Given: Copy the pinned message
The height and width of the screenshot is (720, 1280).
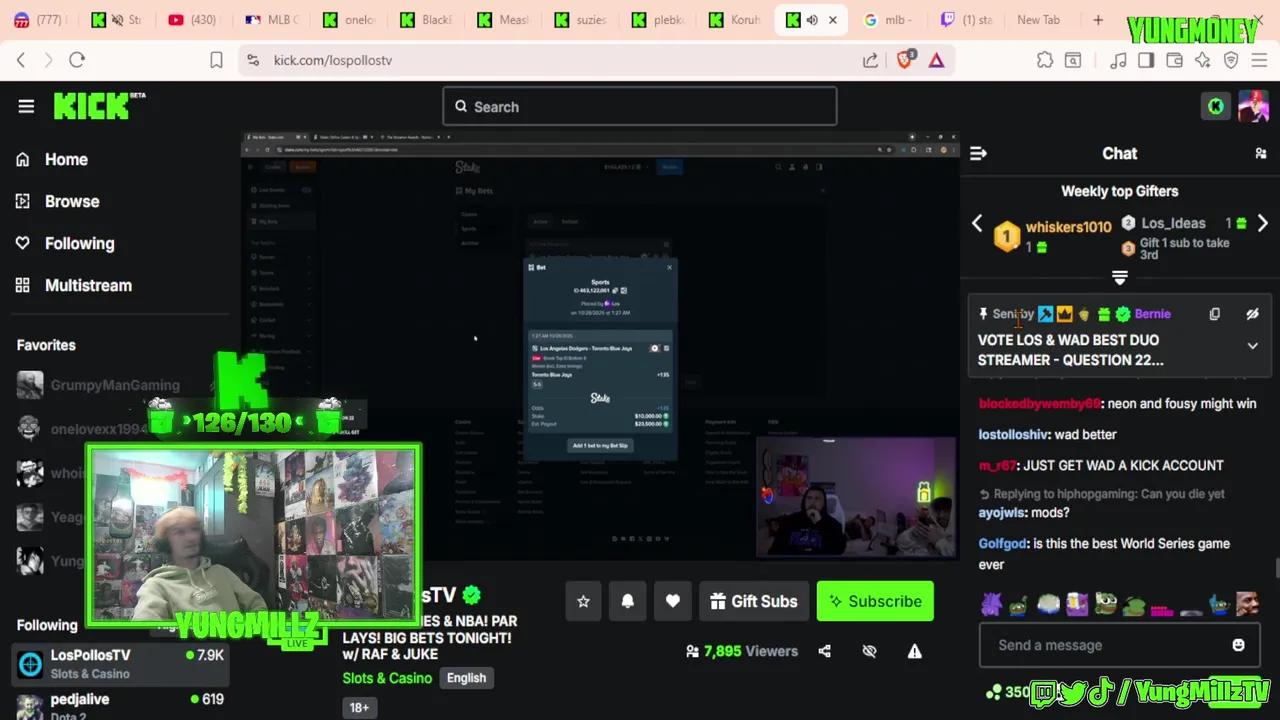Looking at the screenshot, I should coord(1214,314).
